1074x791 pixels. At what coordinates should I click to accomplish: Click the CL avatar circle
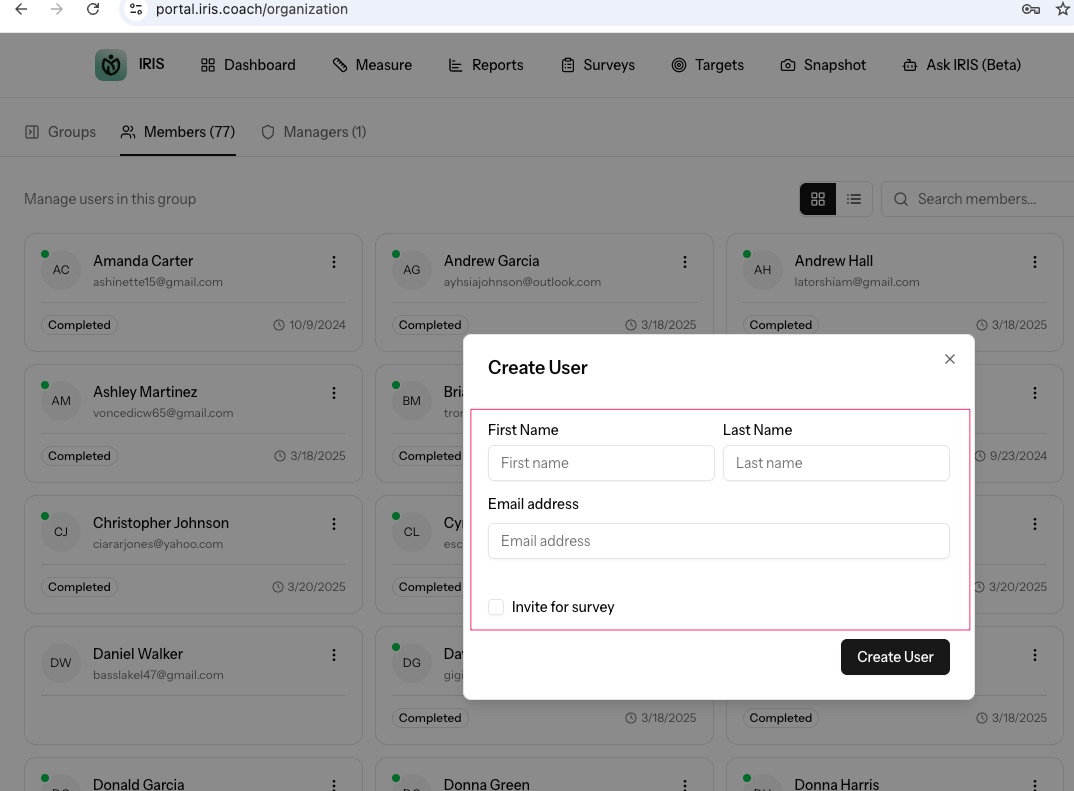point(412,531)
